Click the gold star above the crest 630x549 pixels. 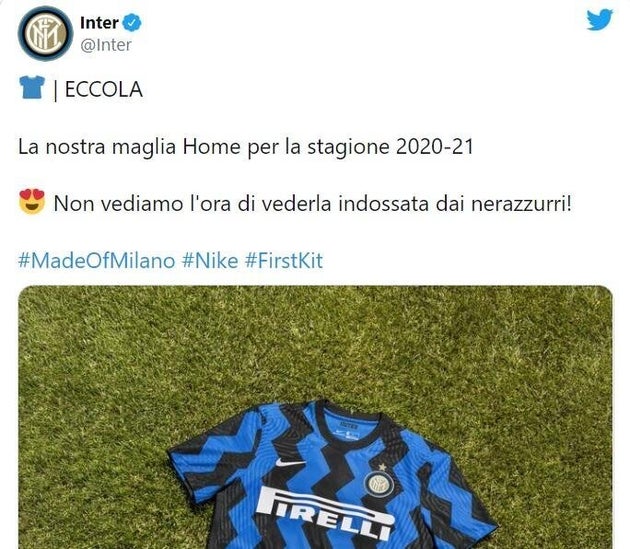382,467
